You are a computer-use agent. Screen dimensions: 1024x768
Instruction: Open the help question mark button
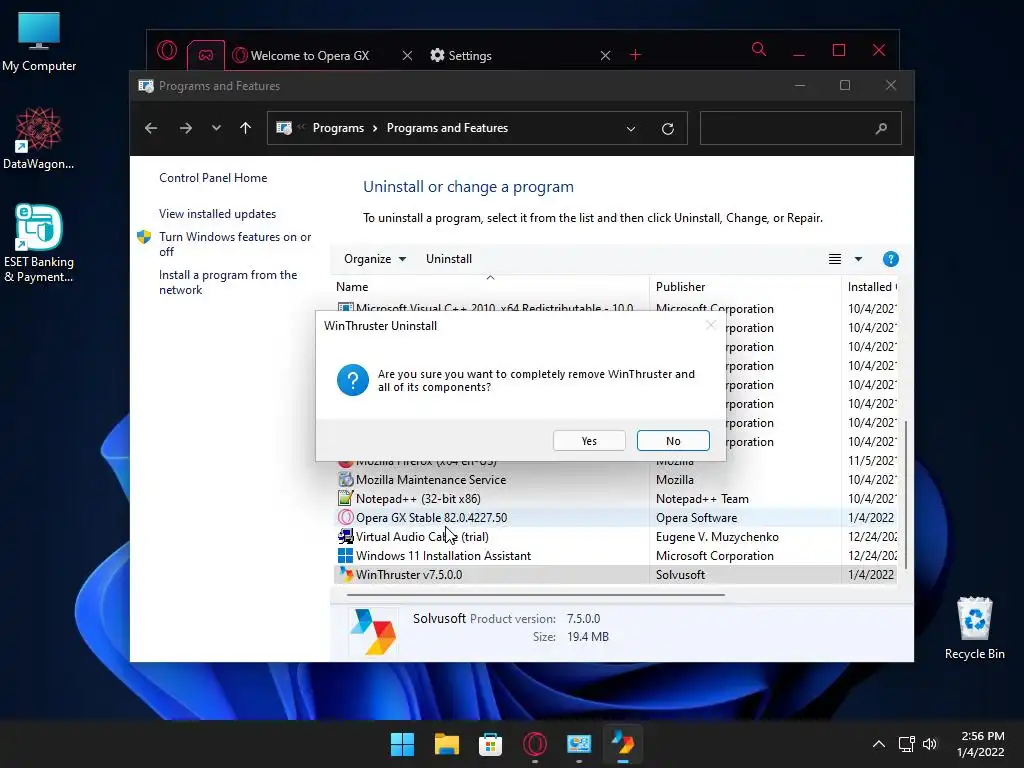click(x=890, y=259)
